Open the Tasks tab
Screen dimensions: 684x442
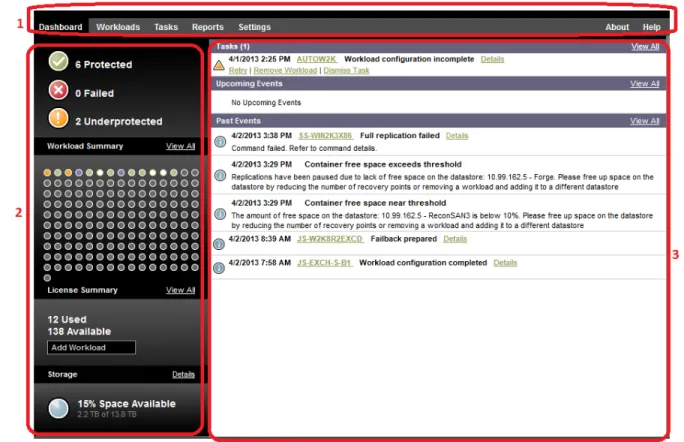(x=166, y=27)
